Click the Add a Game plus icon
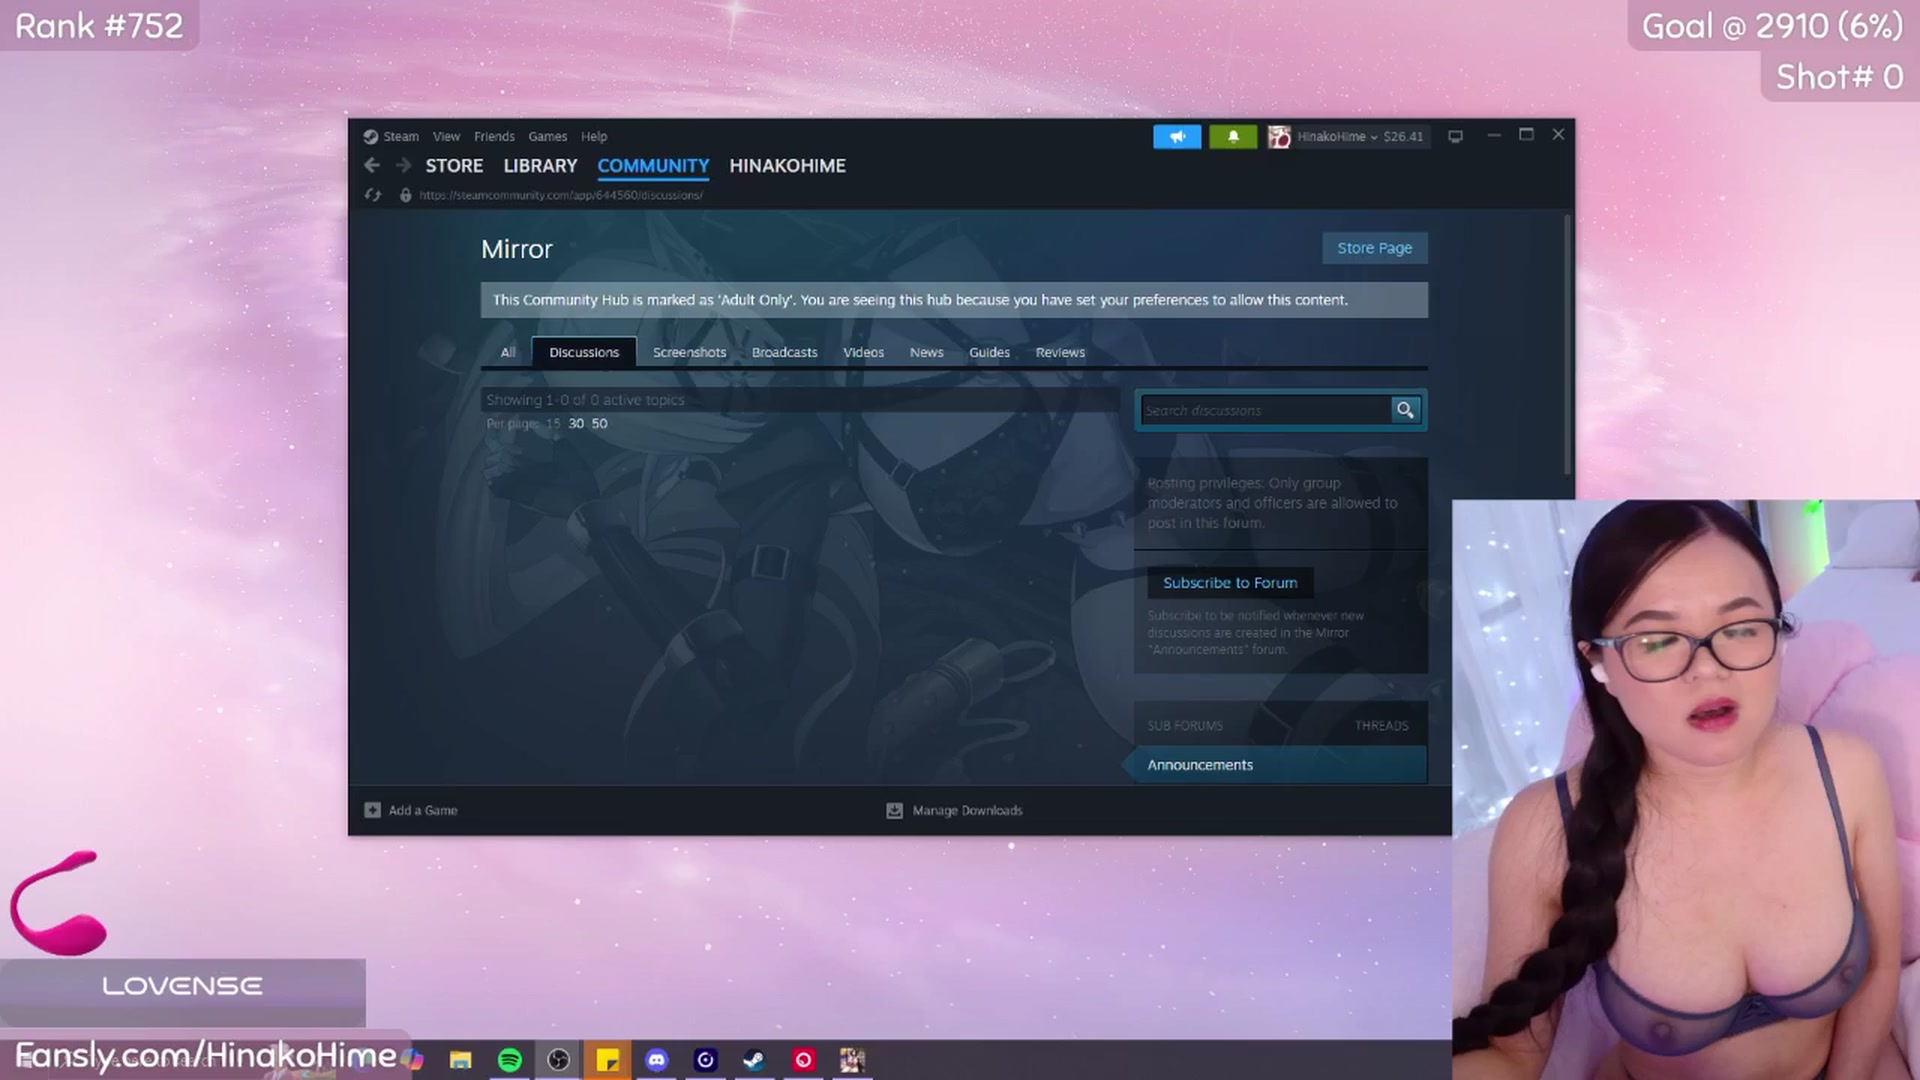The width and height of the screenshot is (1920, 1080). tap(372, 810)
